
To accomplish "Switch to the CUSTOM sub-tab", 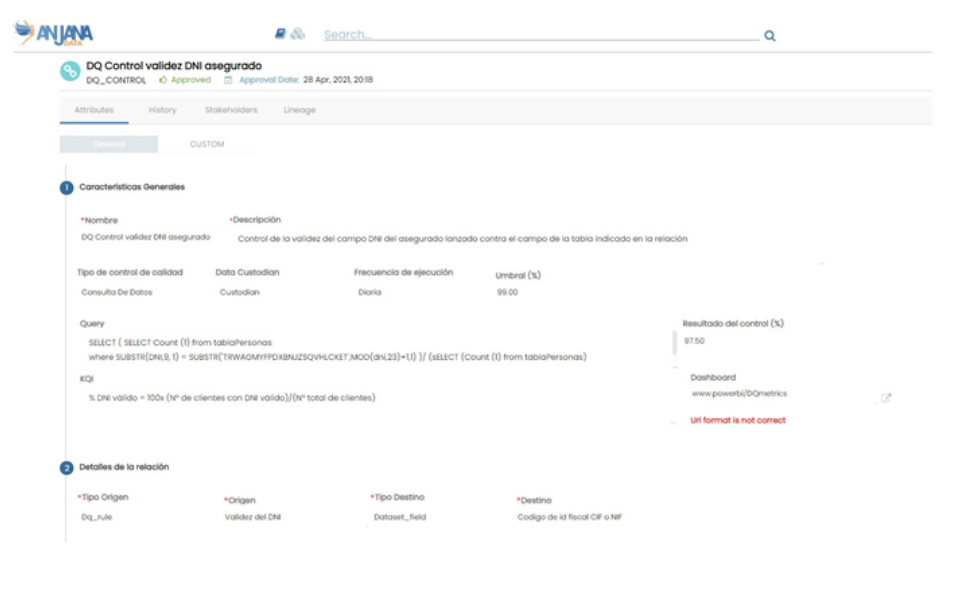I will [207, 144].
